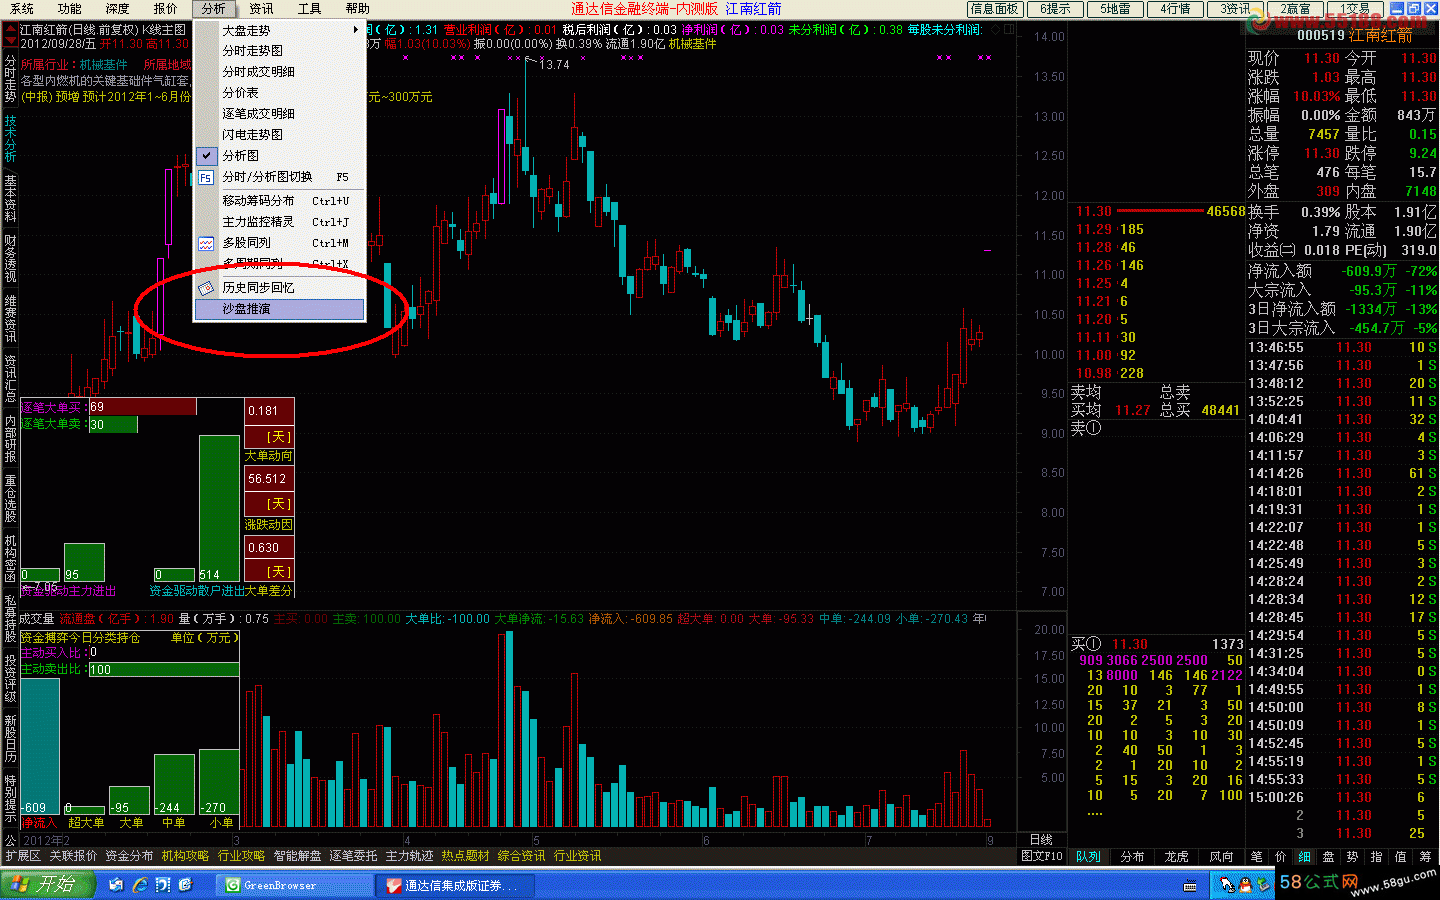Switch to the 筹 tab
The height and width of the screenshot is (900, 1440).
coord(1425,856)
